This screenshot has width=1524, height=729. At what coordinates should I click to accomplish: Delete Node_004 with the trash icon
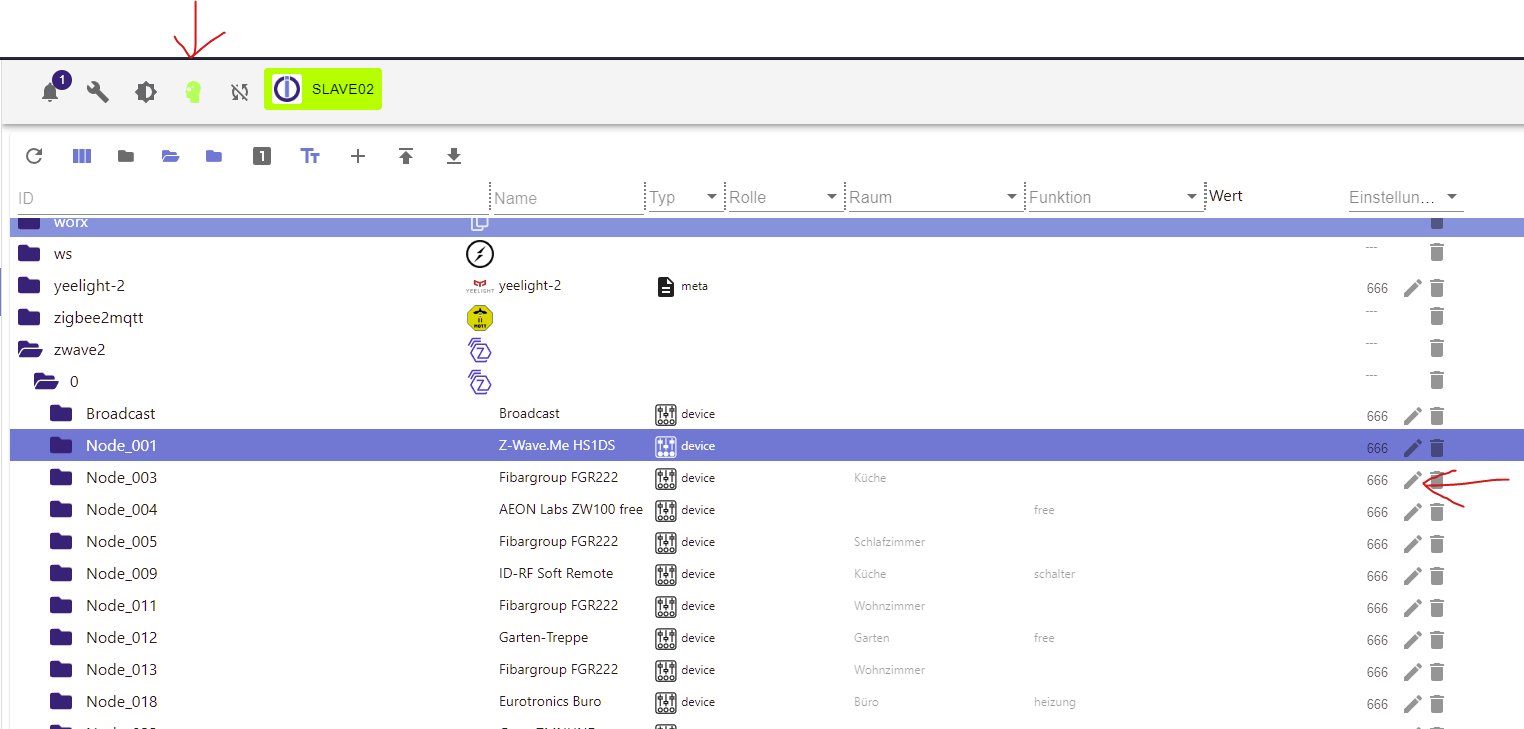1437,512
